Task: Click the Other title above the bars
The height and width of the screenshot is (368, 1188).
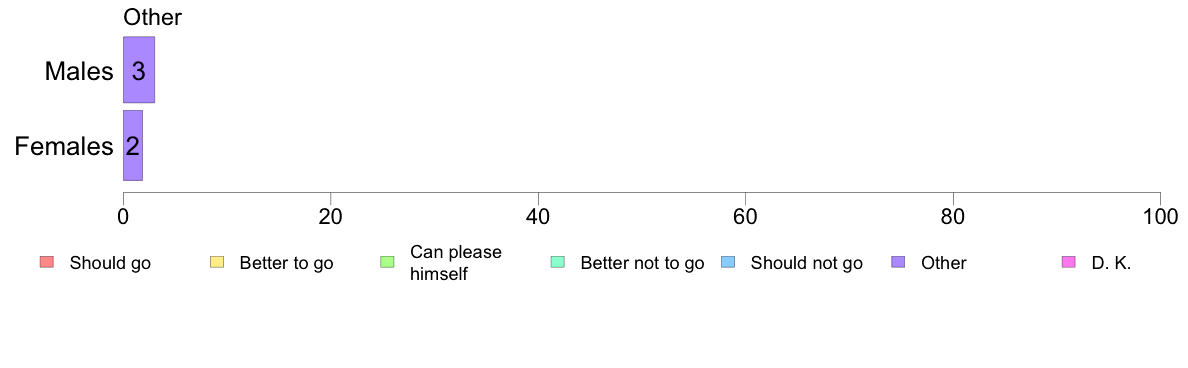Action: [x=153, y=17]
